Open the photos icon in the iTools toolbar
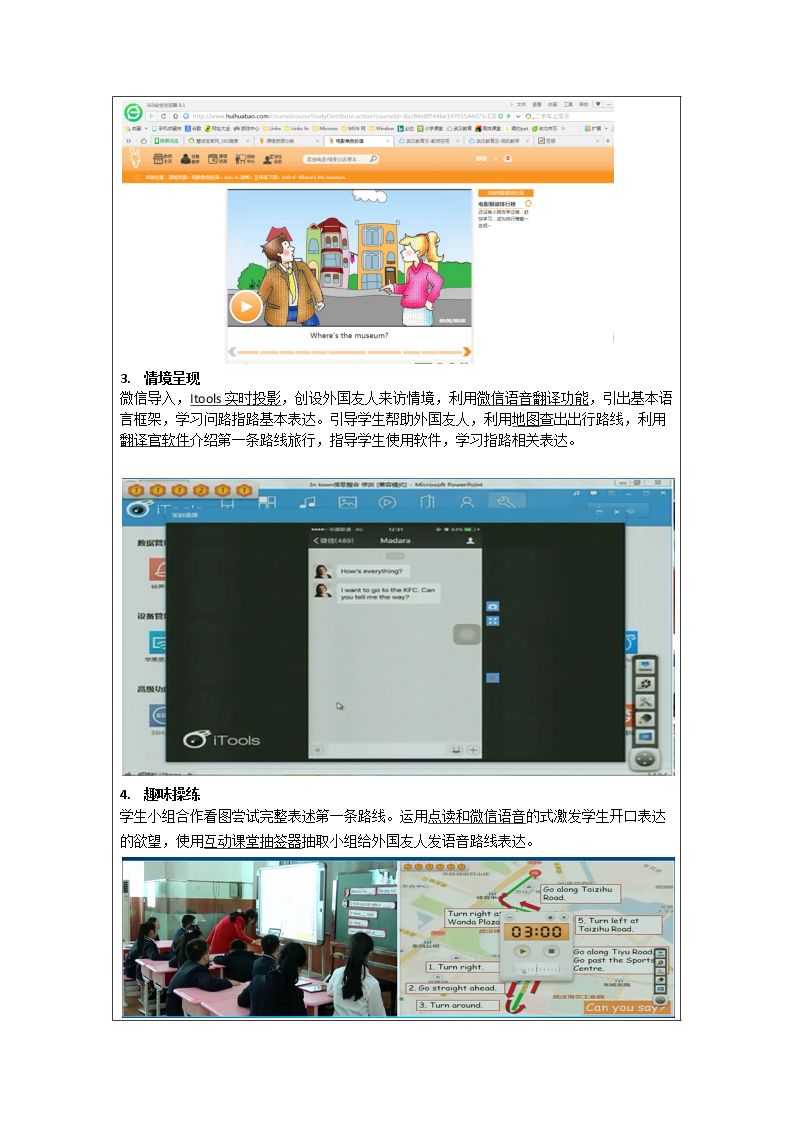 click(347, 503)
